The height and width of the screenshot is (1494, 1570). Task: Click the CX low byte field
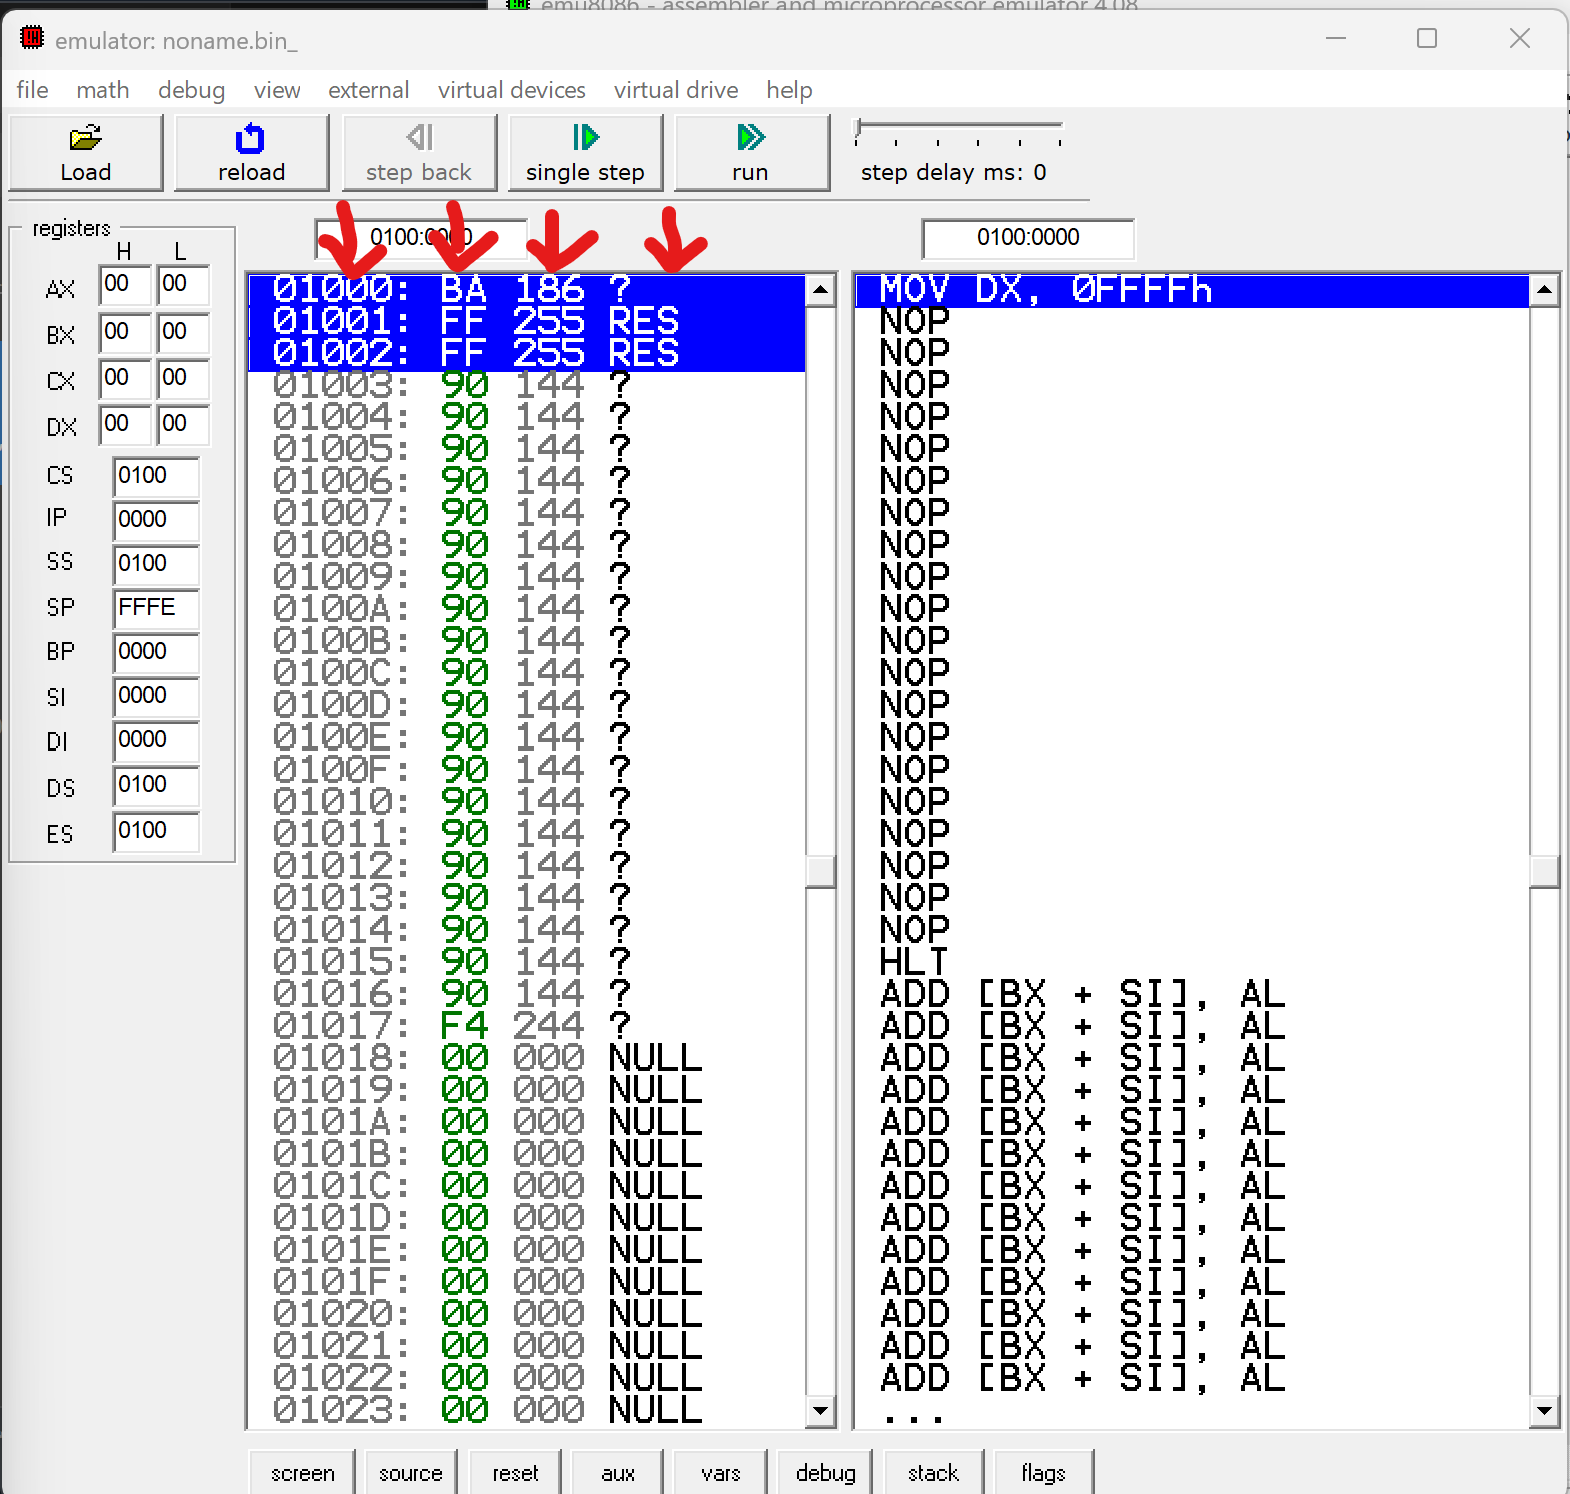click(183, 378)
